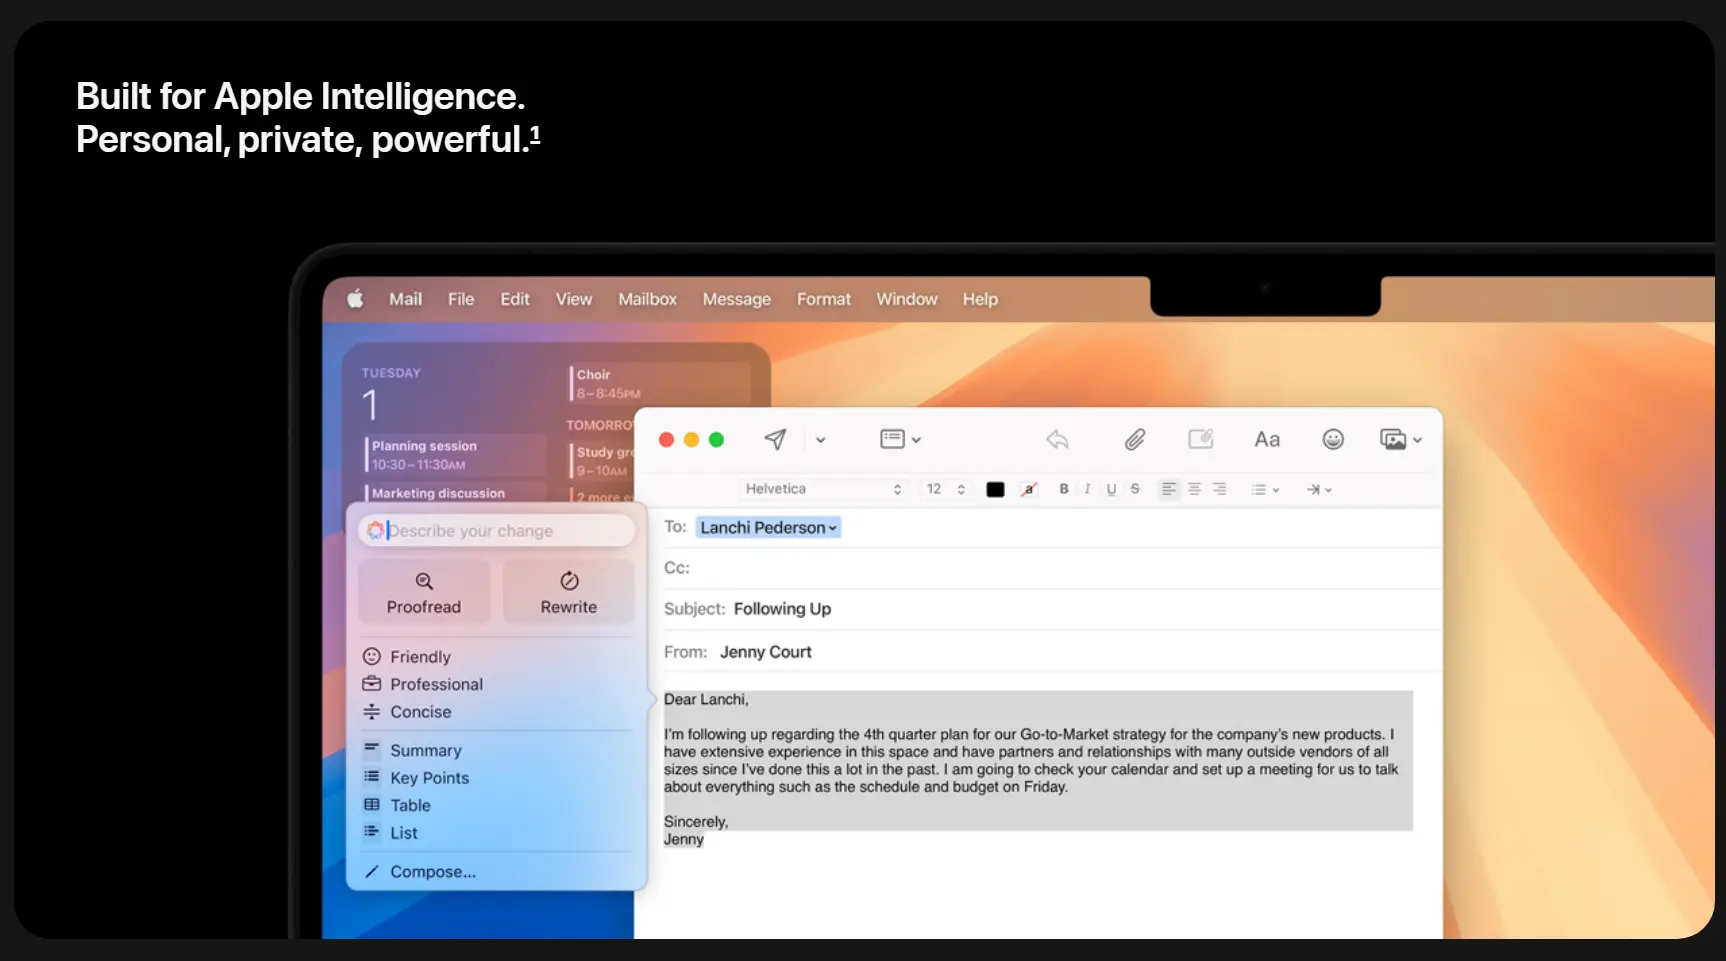Choose the Friendly tone option

click(x=407, y=657)
